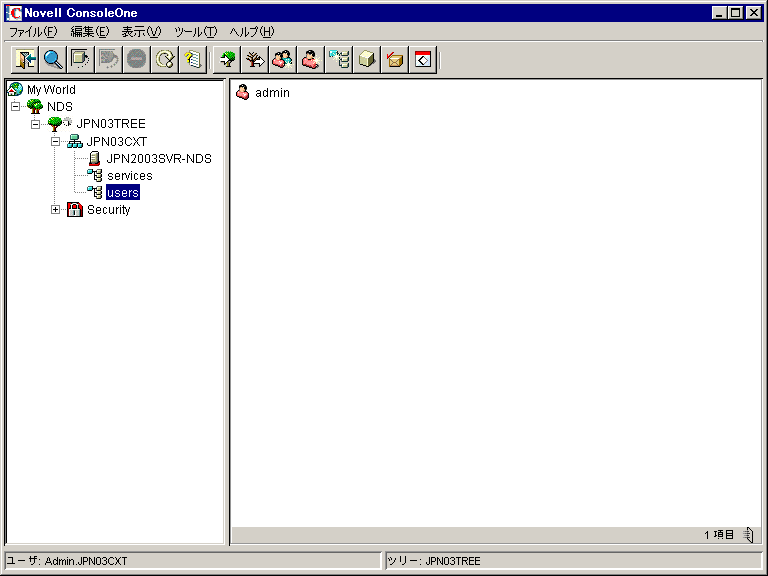The image size is (768, 576).
Task: Select the Security label
Action: tap(109, 210)
